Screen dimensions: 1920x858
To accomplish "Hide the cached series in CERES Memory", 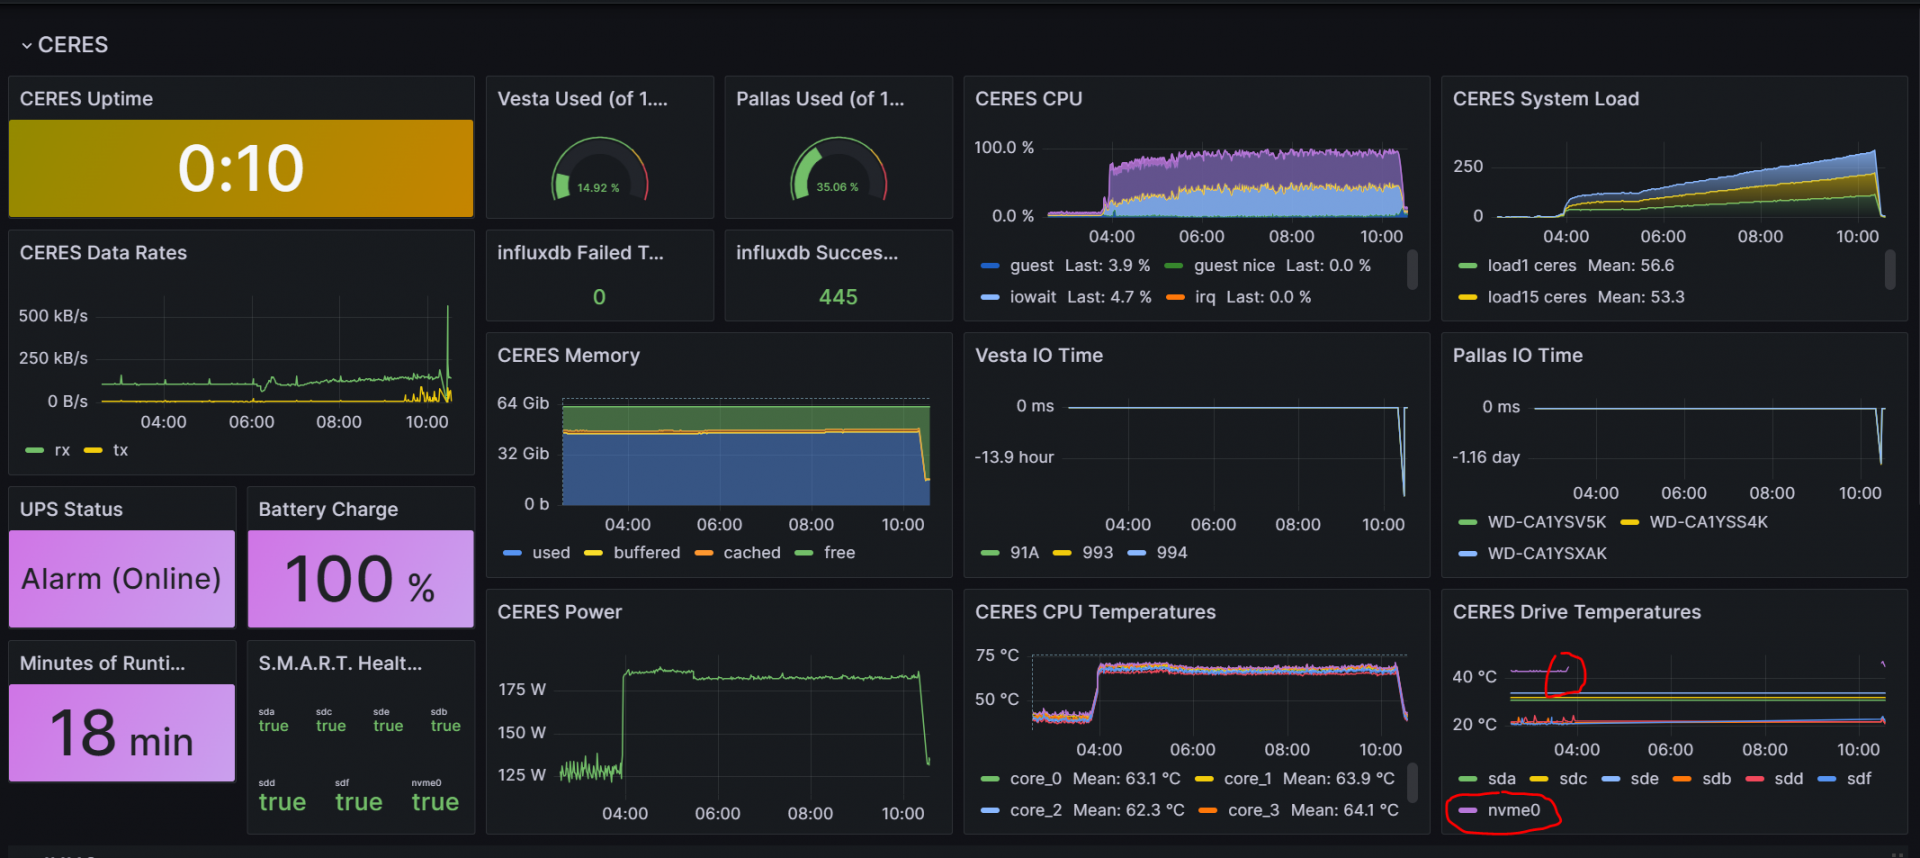I will tap(751, 553).
